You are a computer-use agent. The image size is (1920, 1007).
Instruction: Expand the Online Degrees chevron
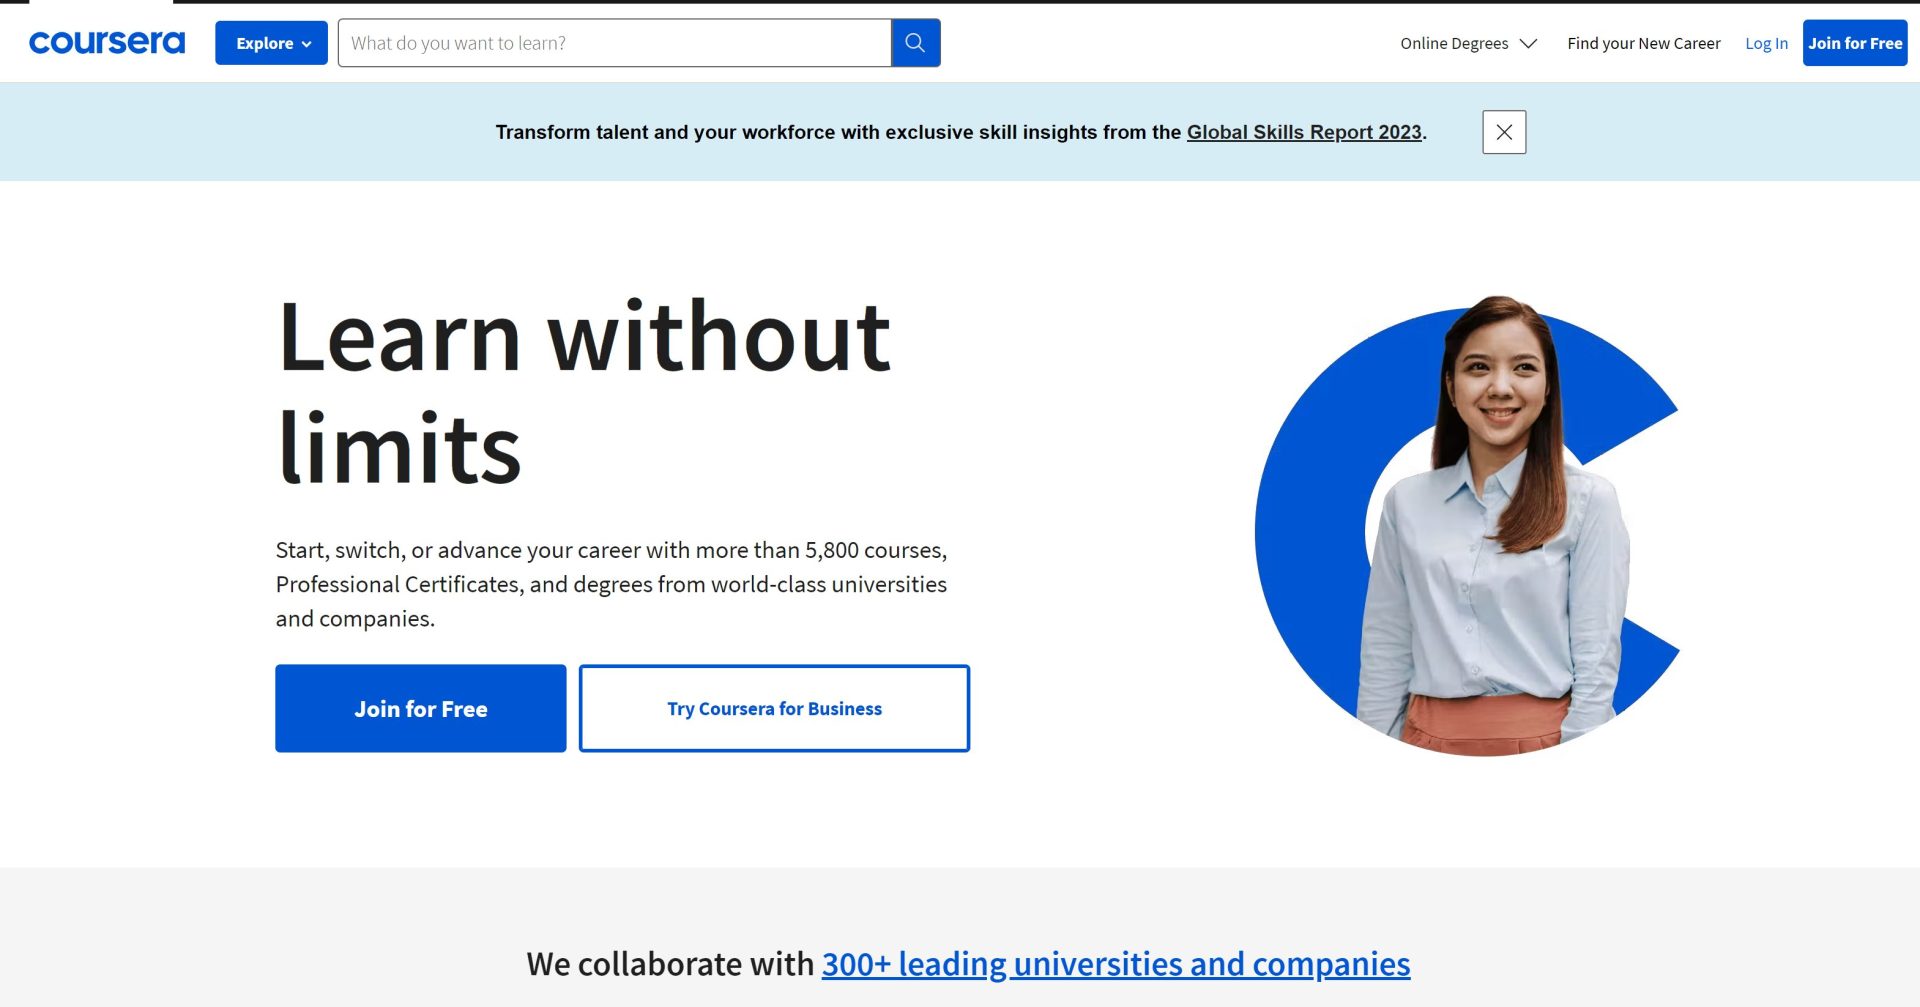tap(1528, 43)
